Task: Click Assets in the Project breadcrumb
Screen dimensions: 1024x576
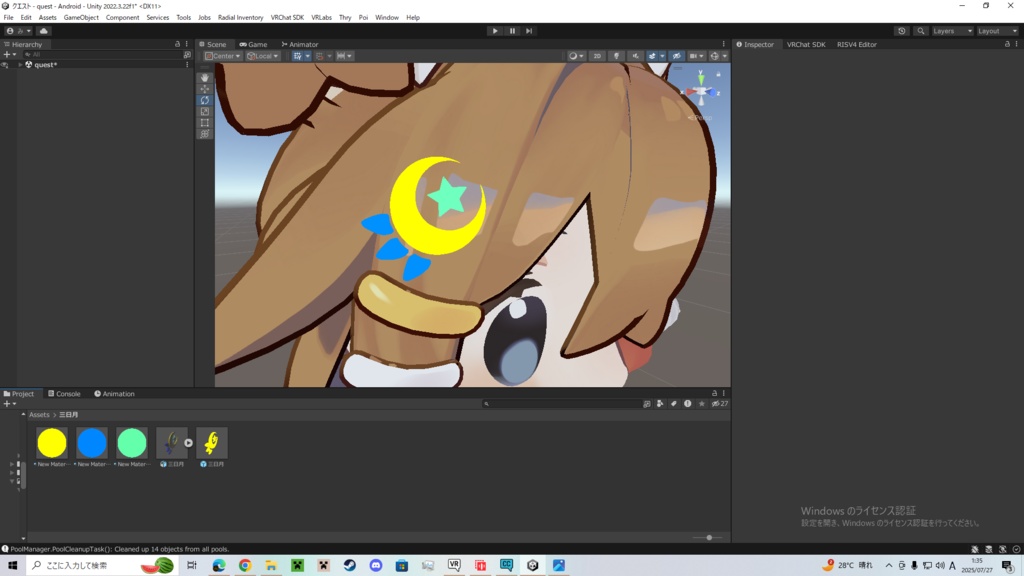Action: click(x=39, y=415)
